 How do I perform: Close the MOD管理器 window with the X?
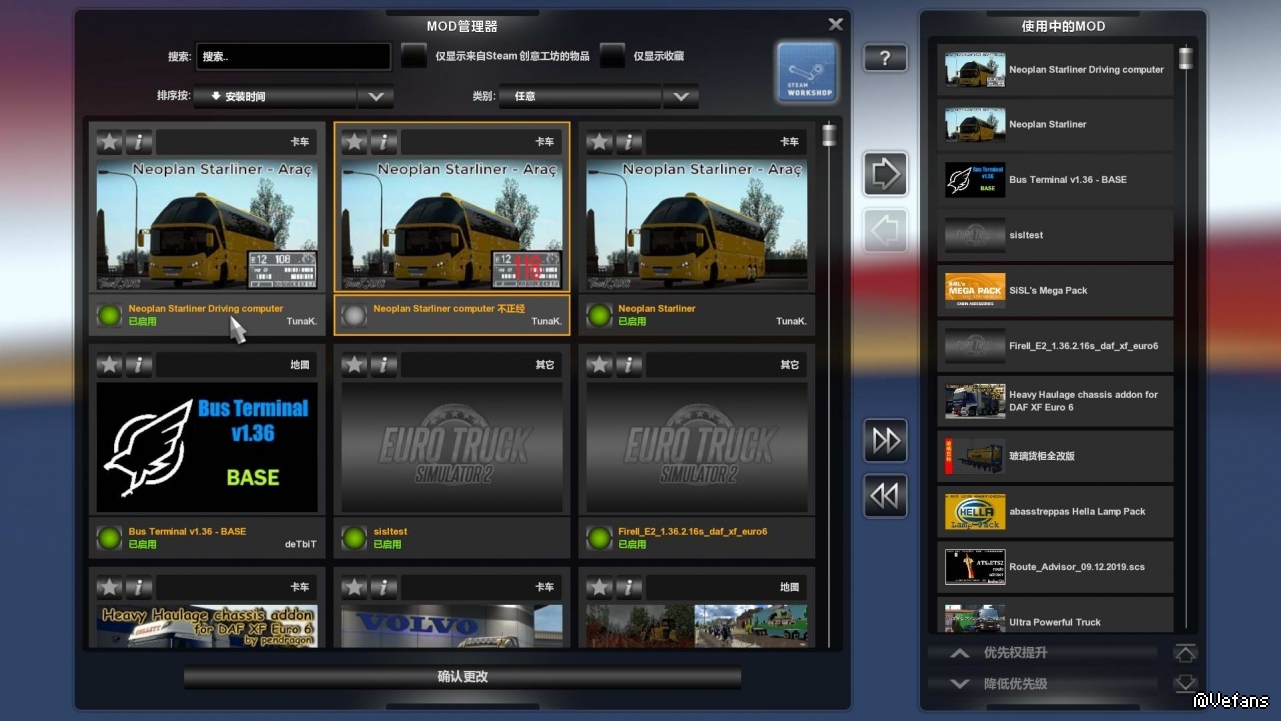[836, 24]
